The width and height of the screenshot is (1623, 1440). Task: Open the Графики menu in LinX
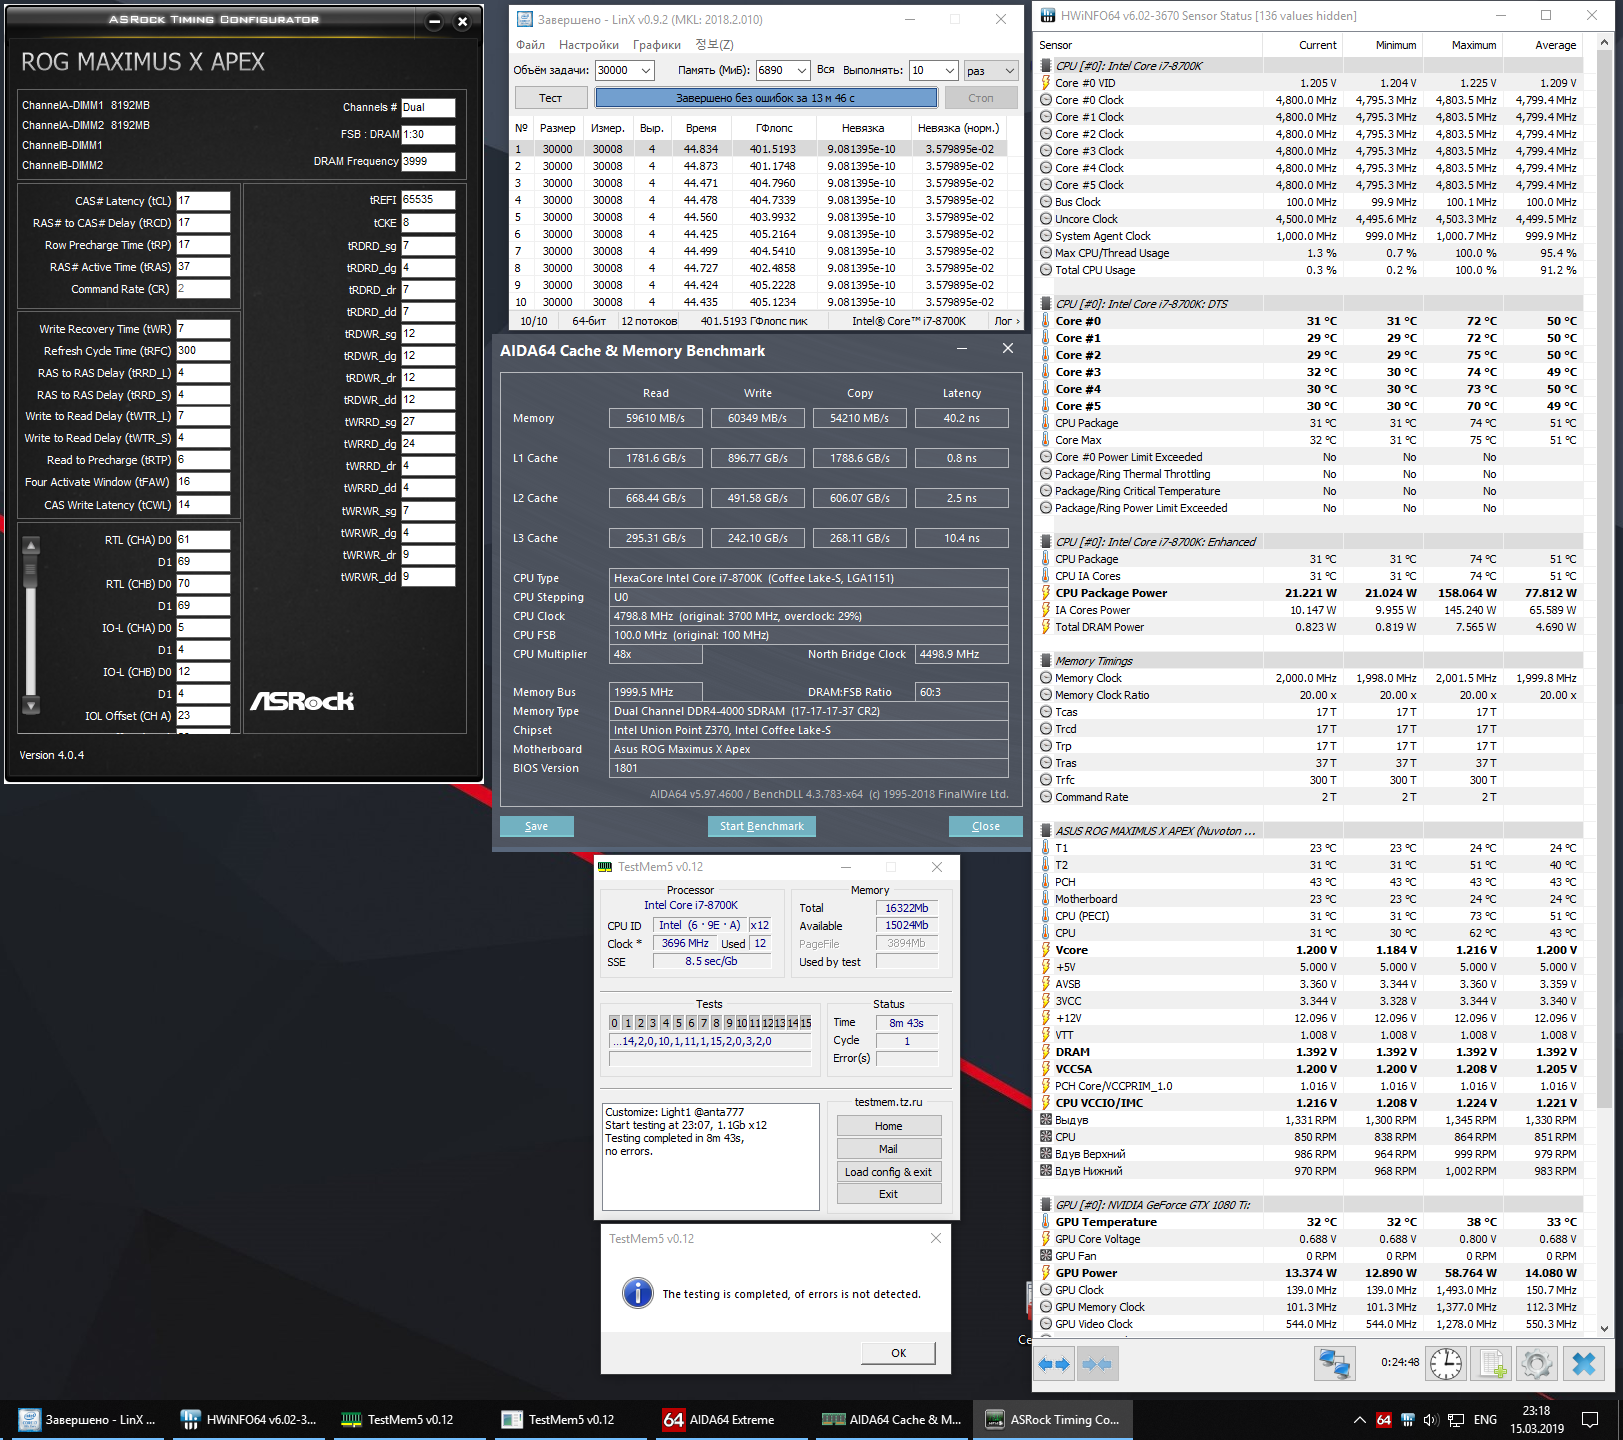pos(657,45)
